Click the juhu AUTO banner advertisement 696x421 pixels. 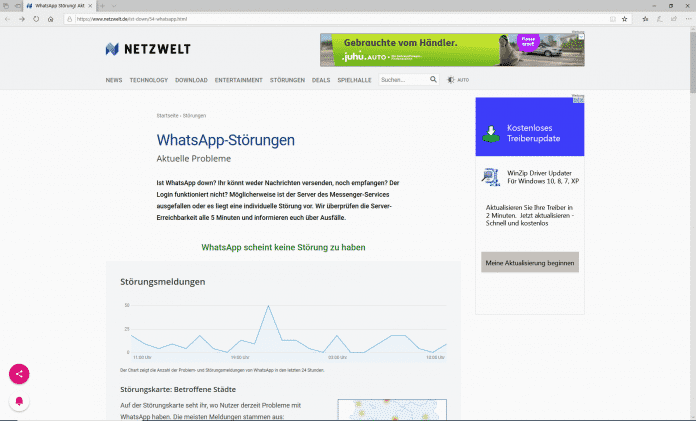[452, 49]
